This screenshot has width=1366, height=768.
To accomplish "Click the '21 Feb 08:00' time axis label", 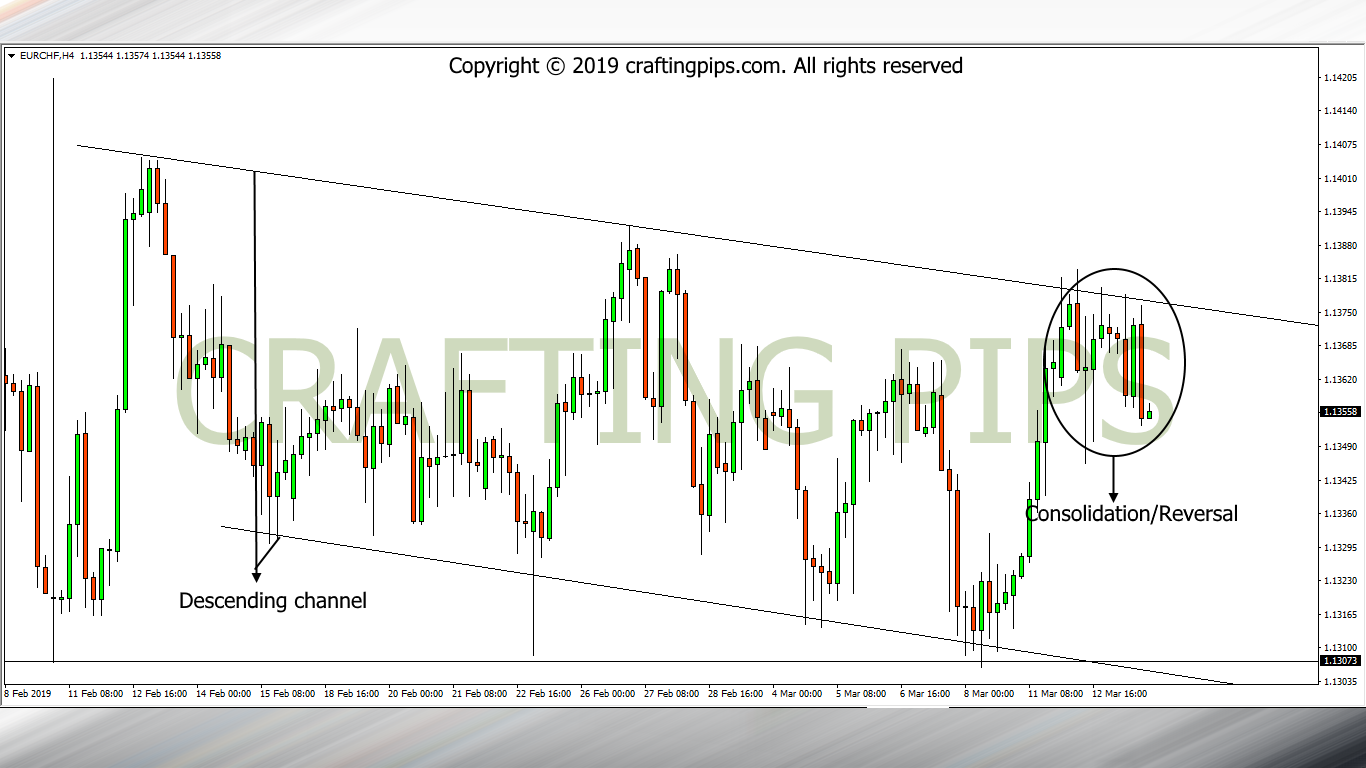I will point(480,693).
